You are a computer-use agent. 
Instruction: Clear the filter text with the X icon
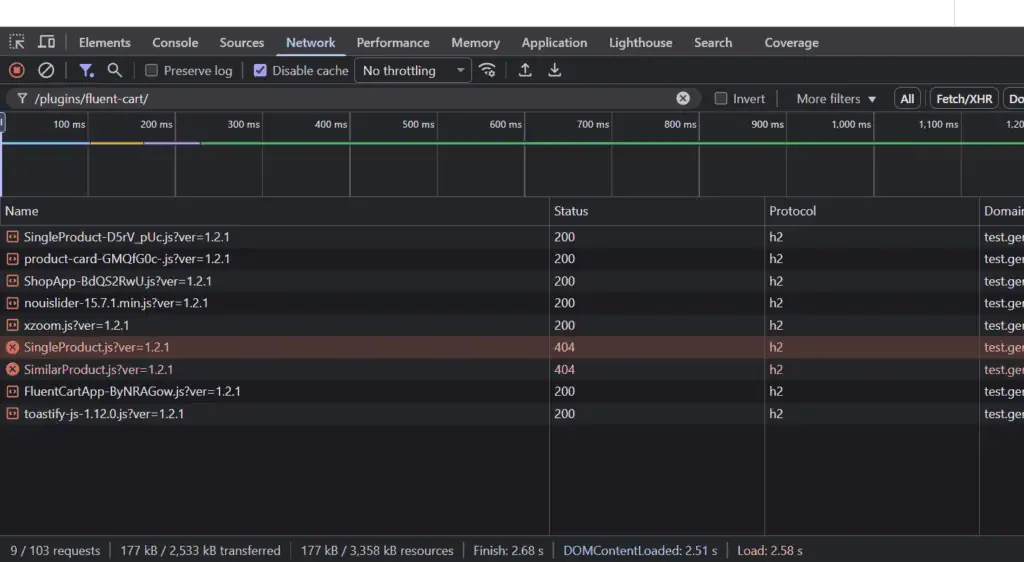point(683,98)
